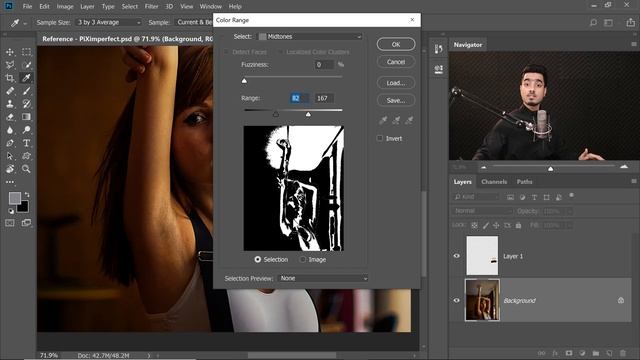The height and width of the screenshot is (360, 640).
Task: Open the Edit Toolbar three-dots menu
Action: [x=10, y=182]
